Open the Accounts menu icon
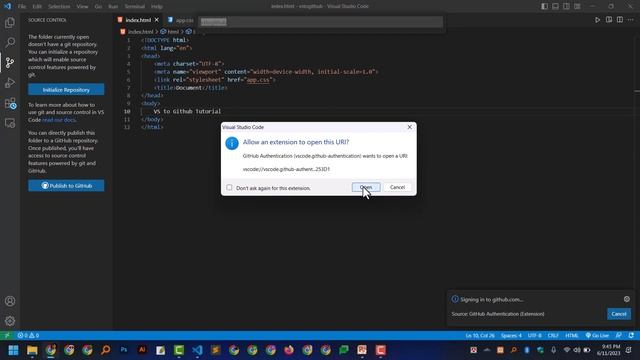640x360 pixels. (x=10, y=301)
